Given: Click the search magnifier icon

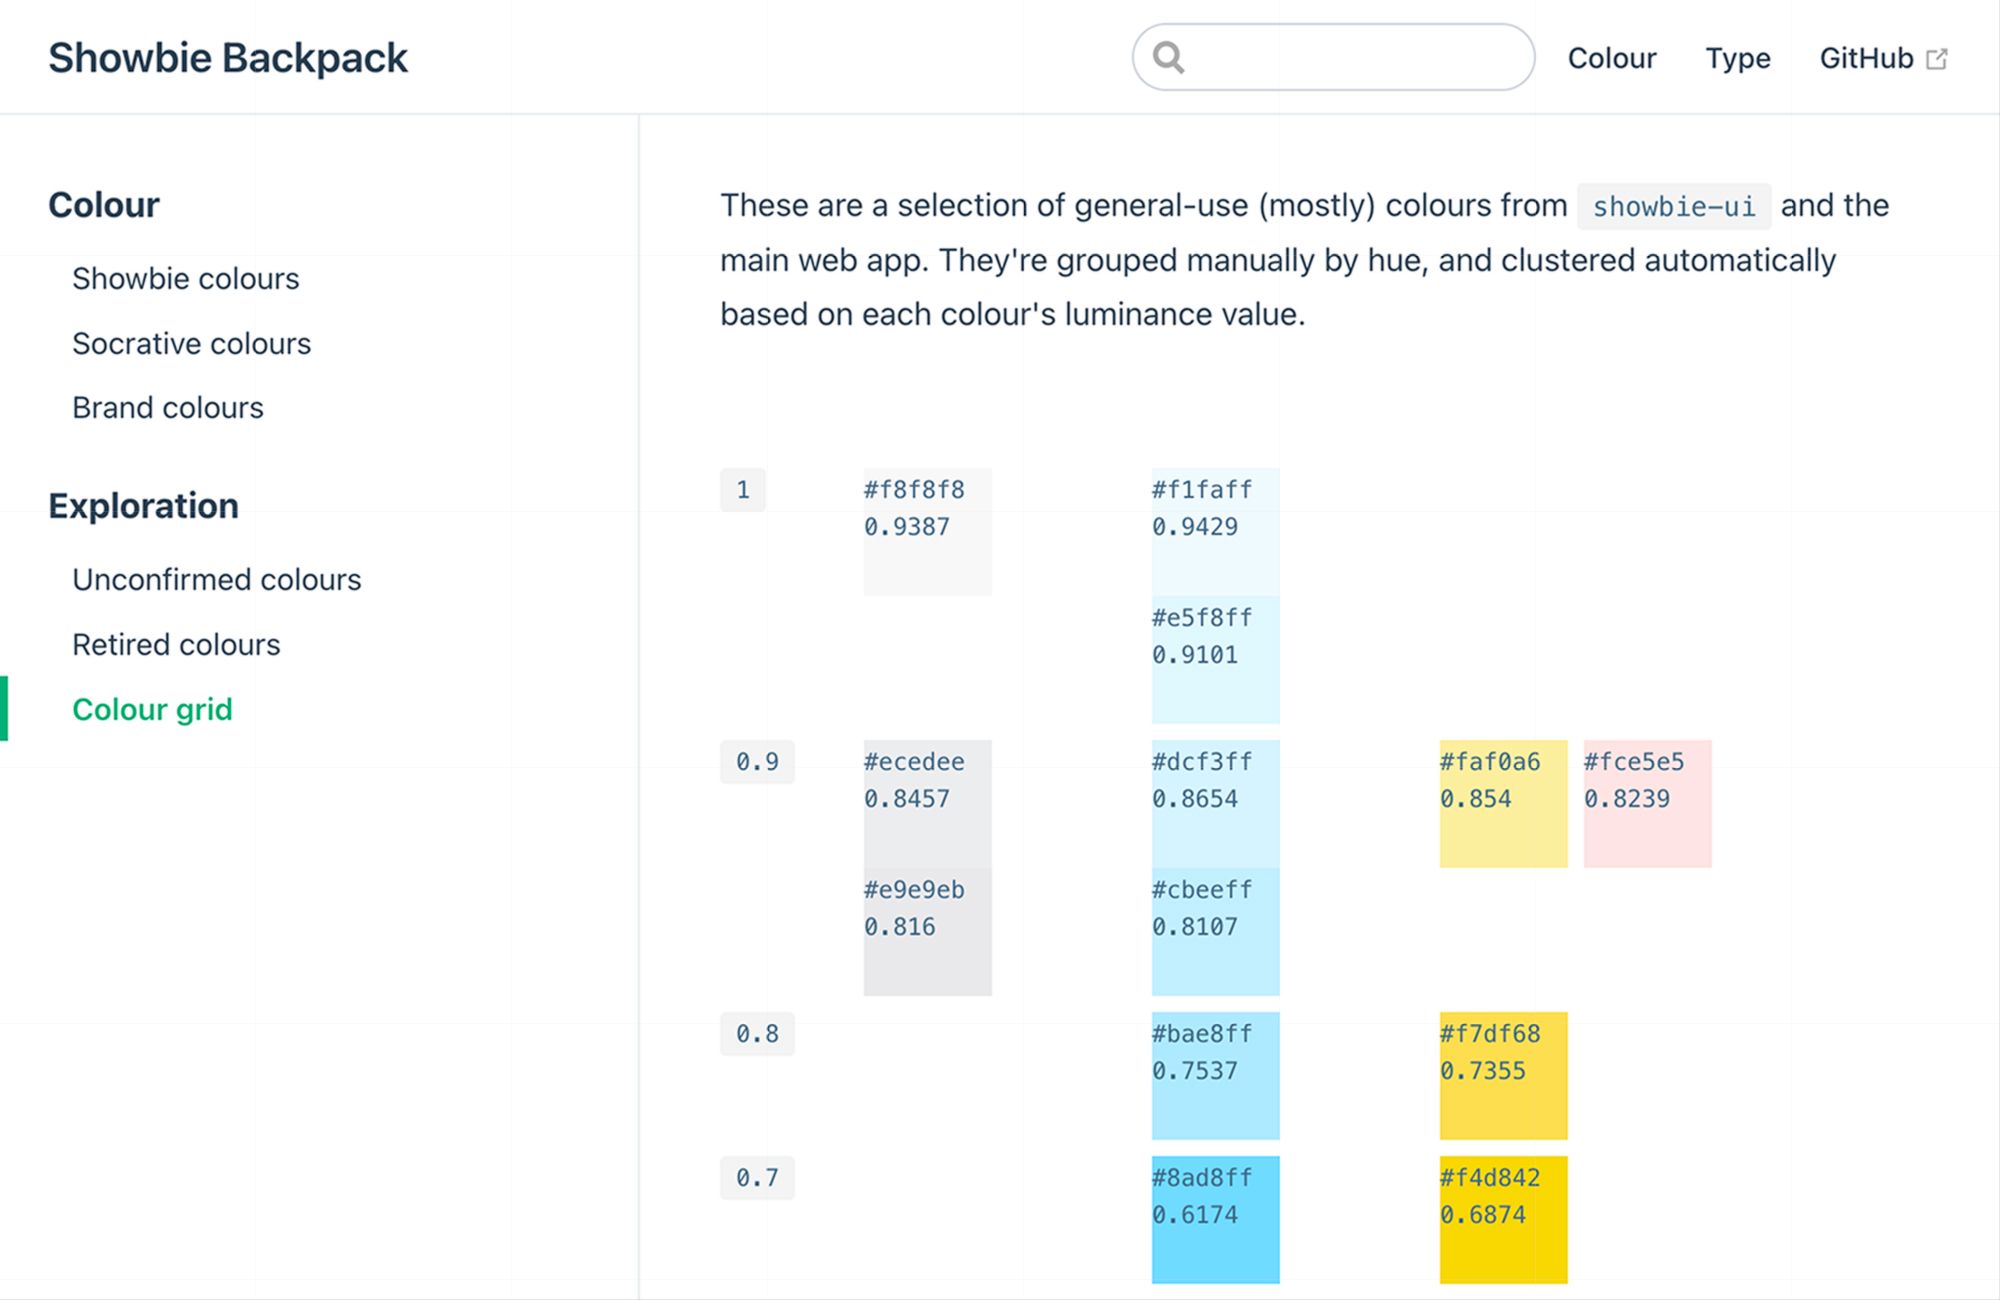Looking at the screenshot, I should pos(1168,58).
